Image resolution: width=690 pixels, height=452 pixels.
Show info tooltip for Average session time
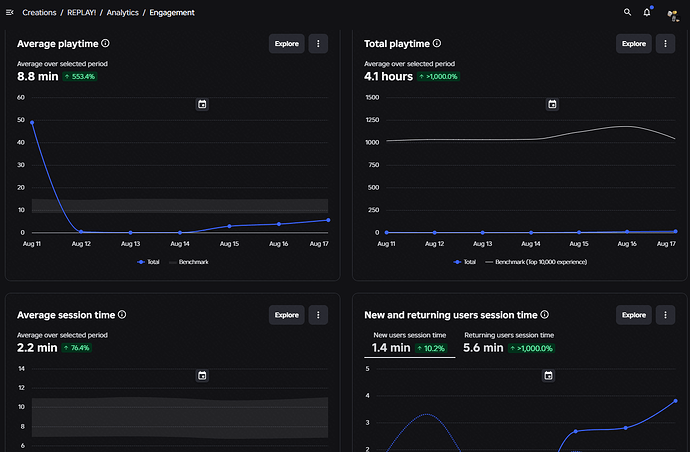pos(122,315)
